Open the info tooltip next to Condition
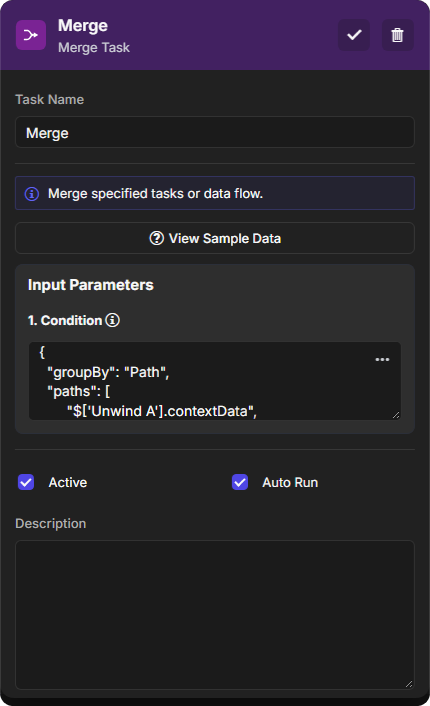 [x=112, y=320]
